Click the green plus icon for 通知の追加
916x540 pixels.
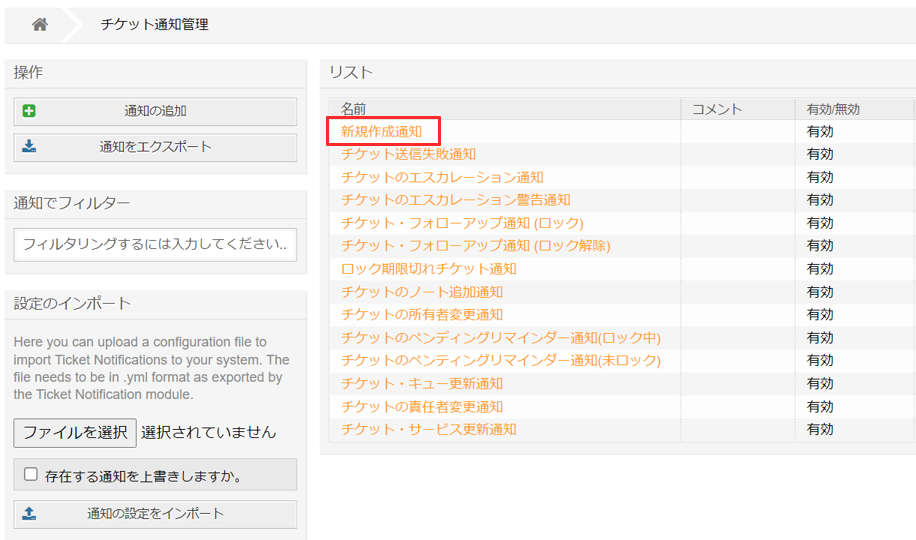coord(29,110)
